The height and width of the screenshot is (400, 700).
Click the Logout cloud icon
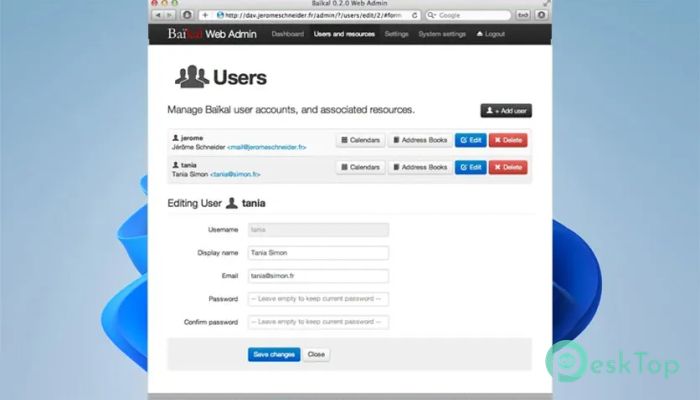pyautogui.click(x=480, y=34)
